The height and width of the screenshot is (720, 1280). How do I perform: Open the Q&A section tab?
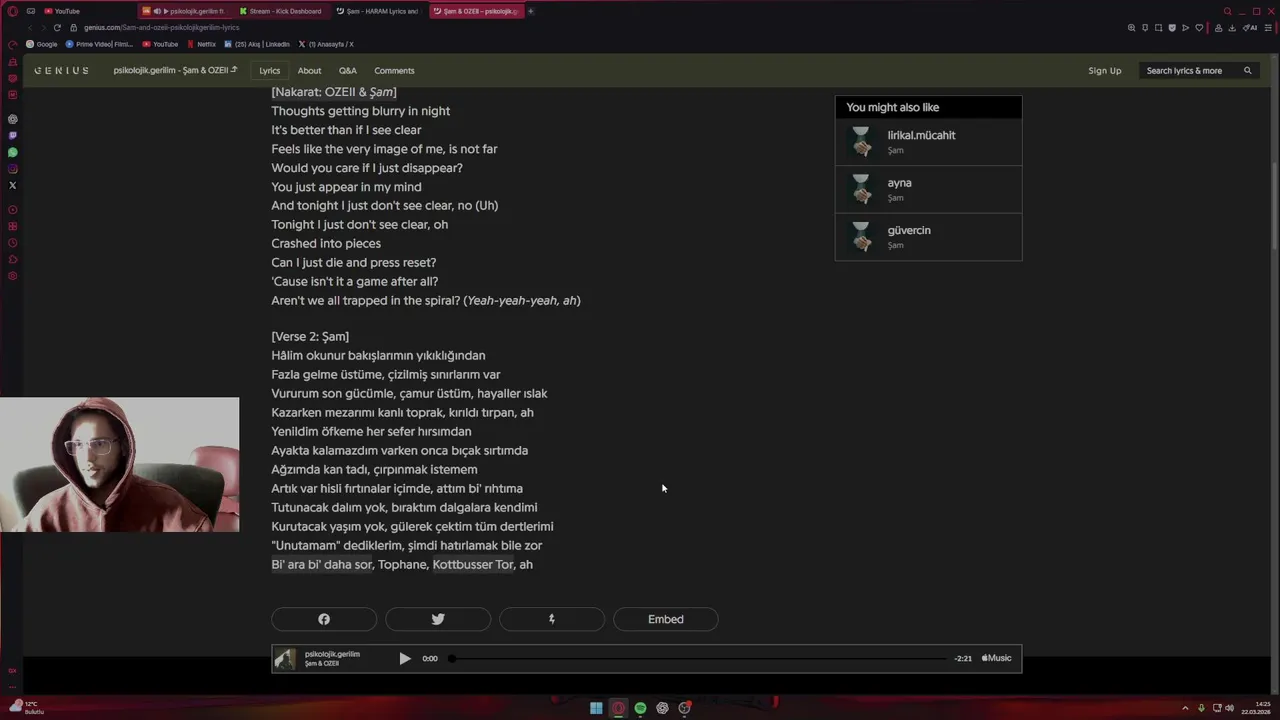pos(347,70)
